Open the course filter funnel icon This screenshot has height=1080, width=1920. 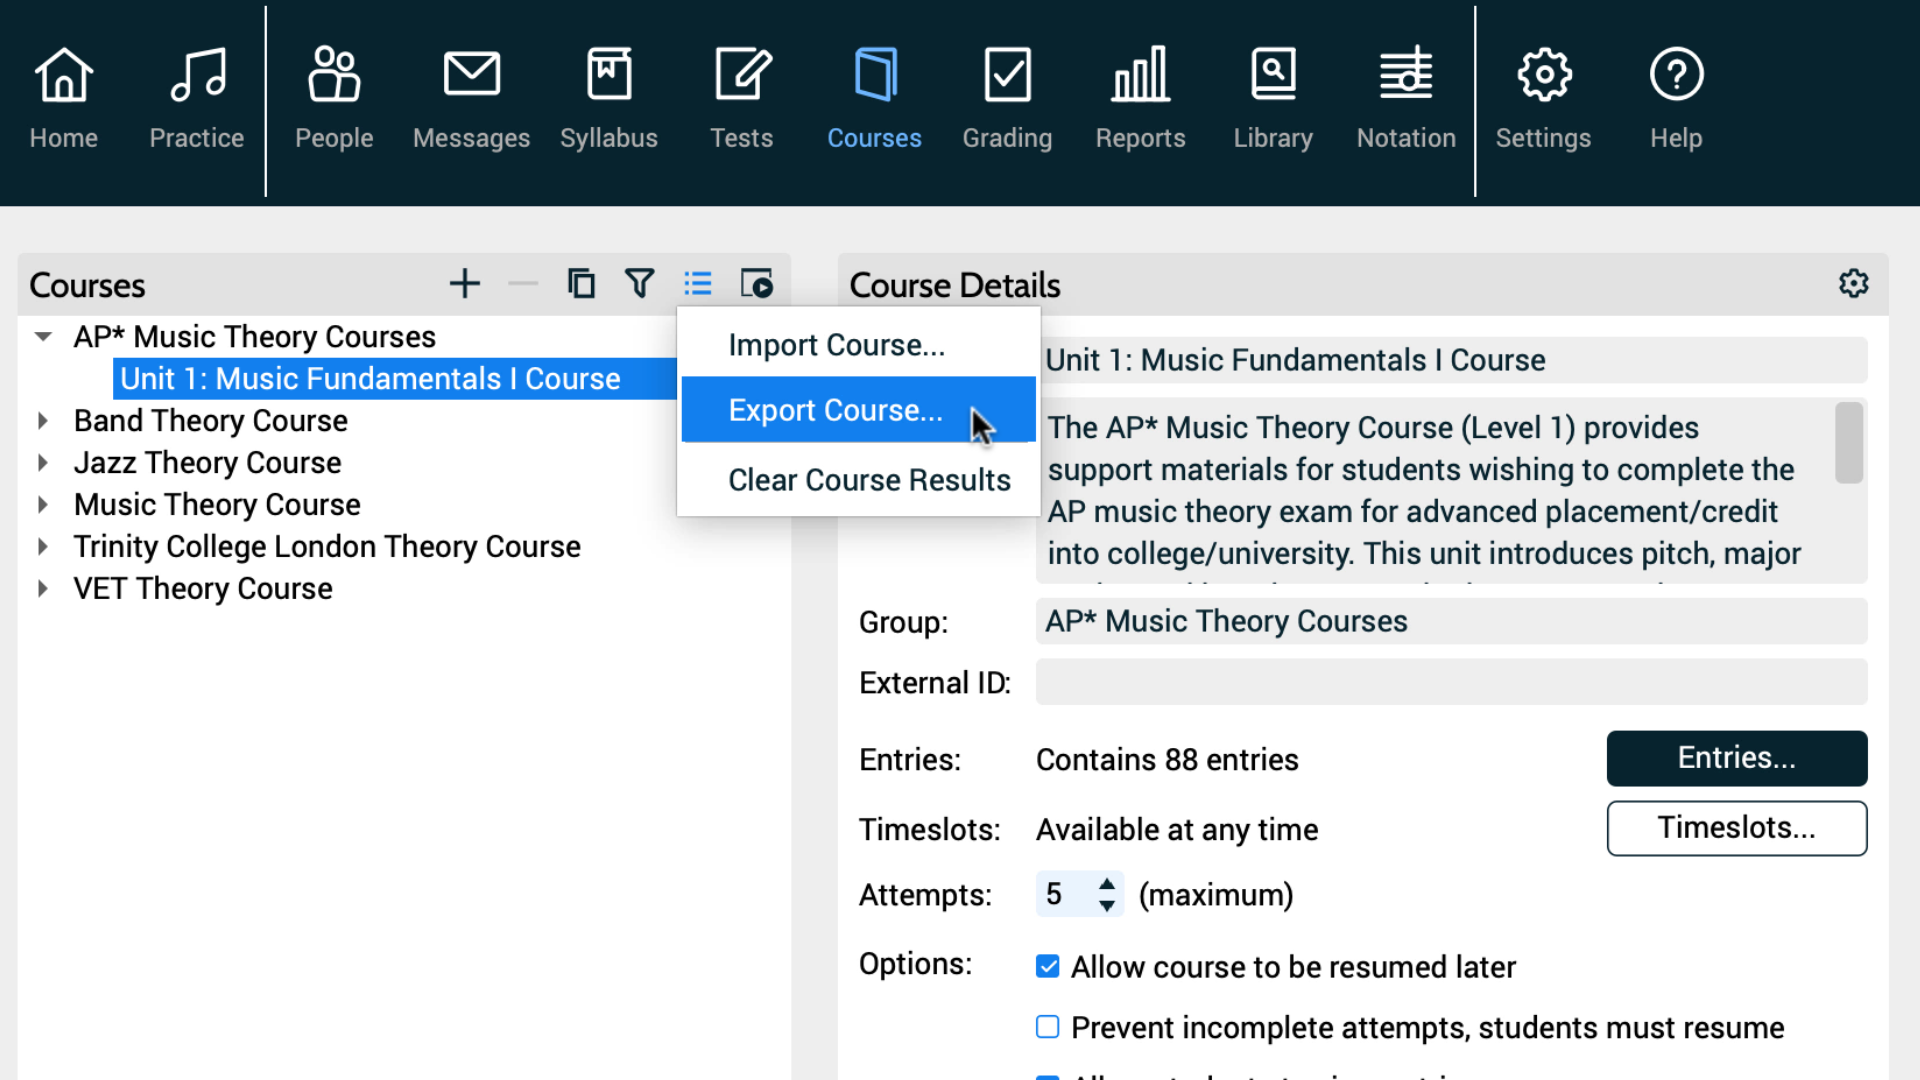639,284
